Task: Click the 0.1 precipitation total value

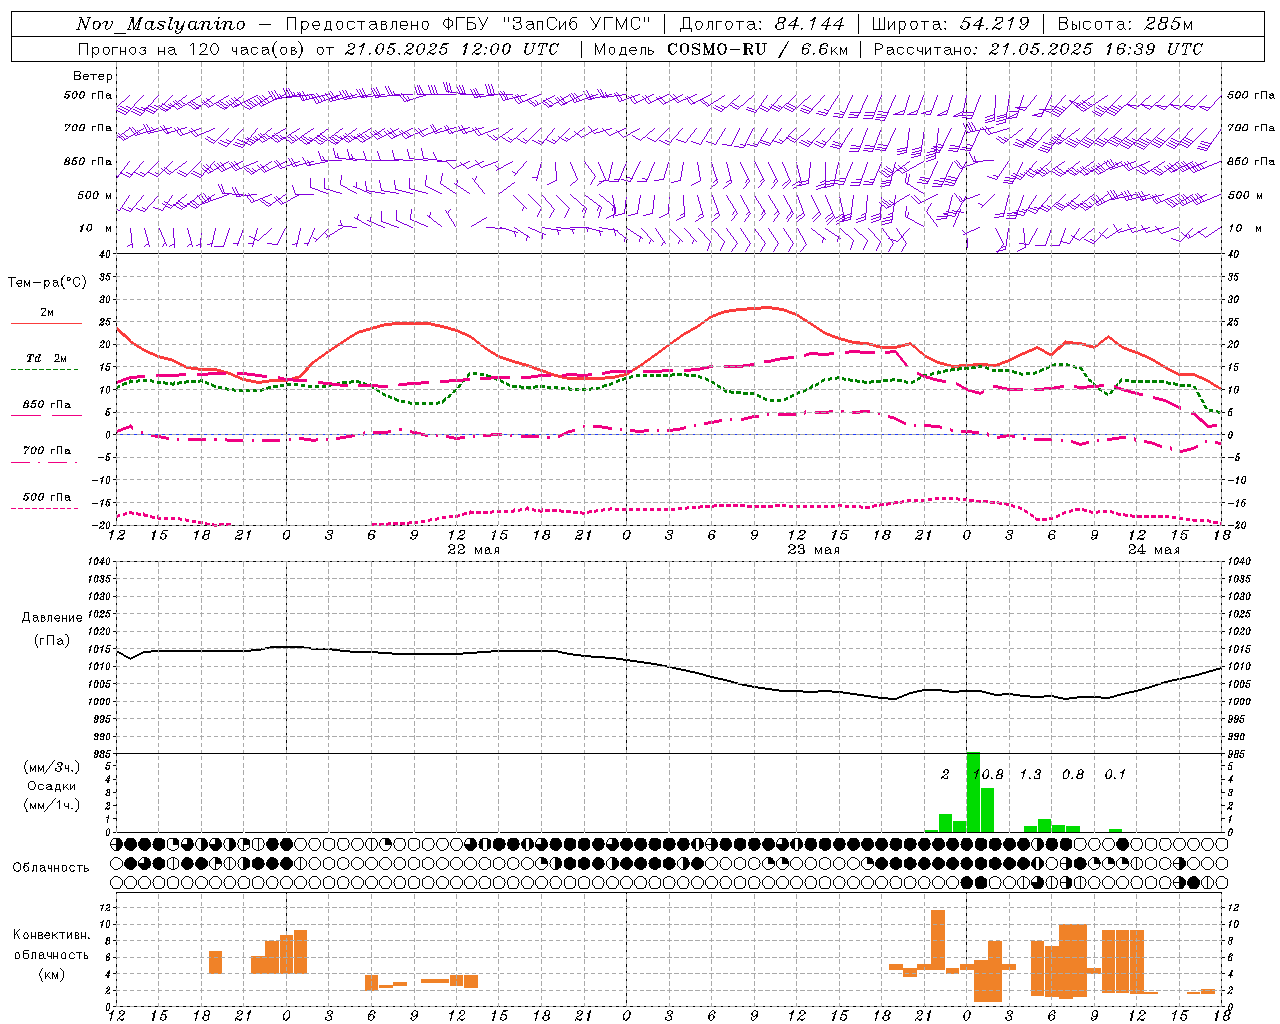Action: tap(1115, 775)
